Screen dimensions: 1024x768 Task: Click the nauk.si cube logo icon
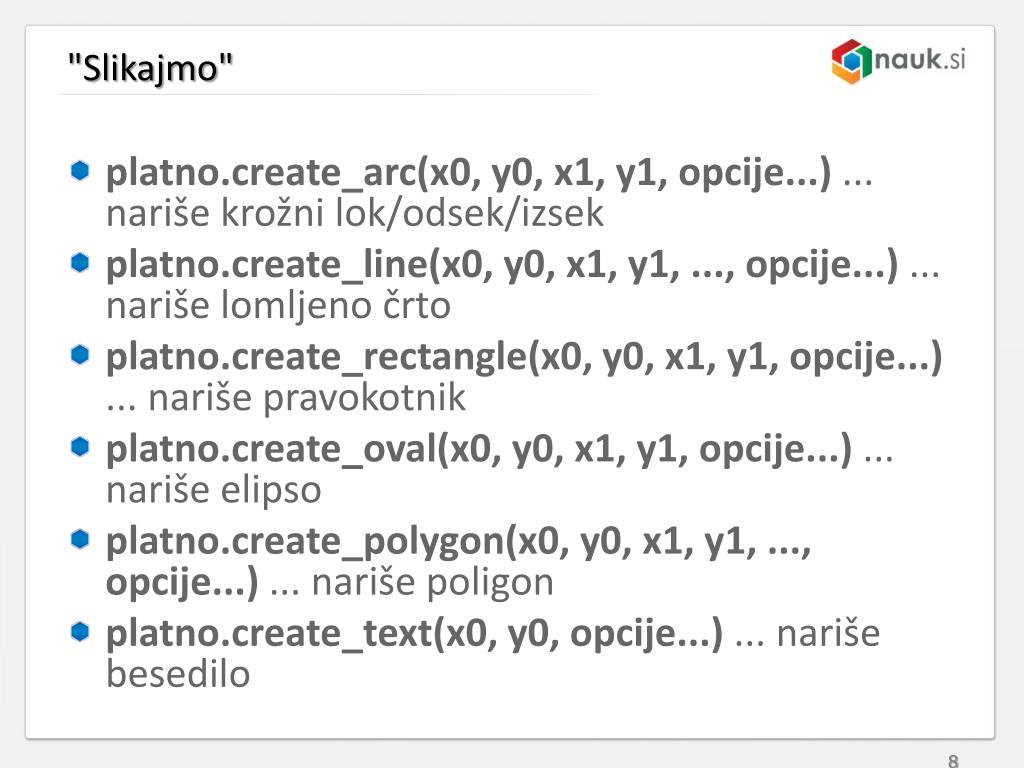(852, 61)
